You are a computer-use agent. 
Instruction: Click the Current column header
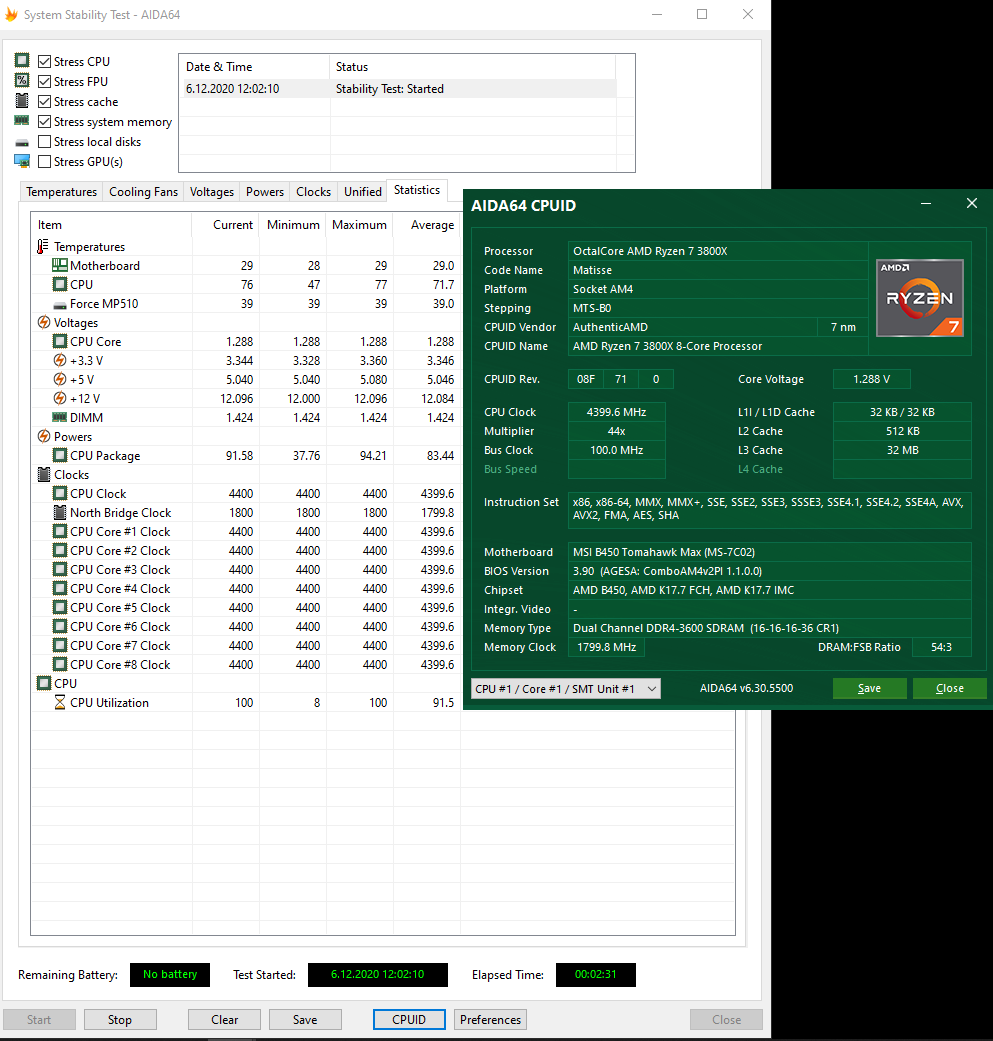tap(226, 225)
